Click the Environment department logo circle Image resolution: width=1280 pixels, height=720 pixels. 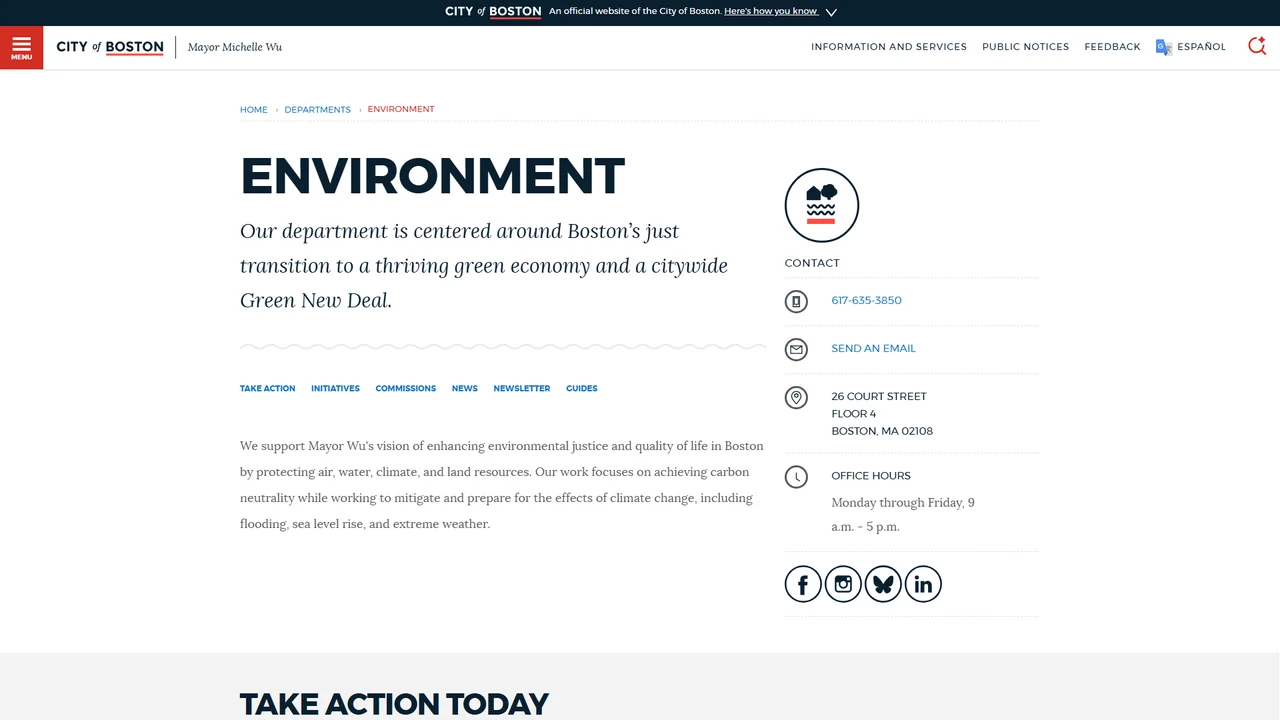pyautogui.click(x=822, y=205)
